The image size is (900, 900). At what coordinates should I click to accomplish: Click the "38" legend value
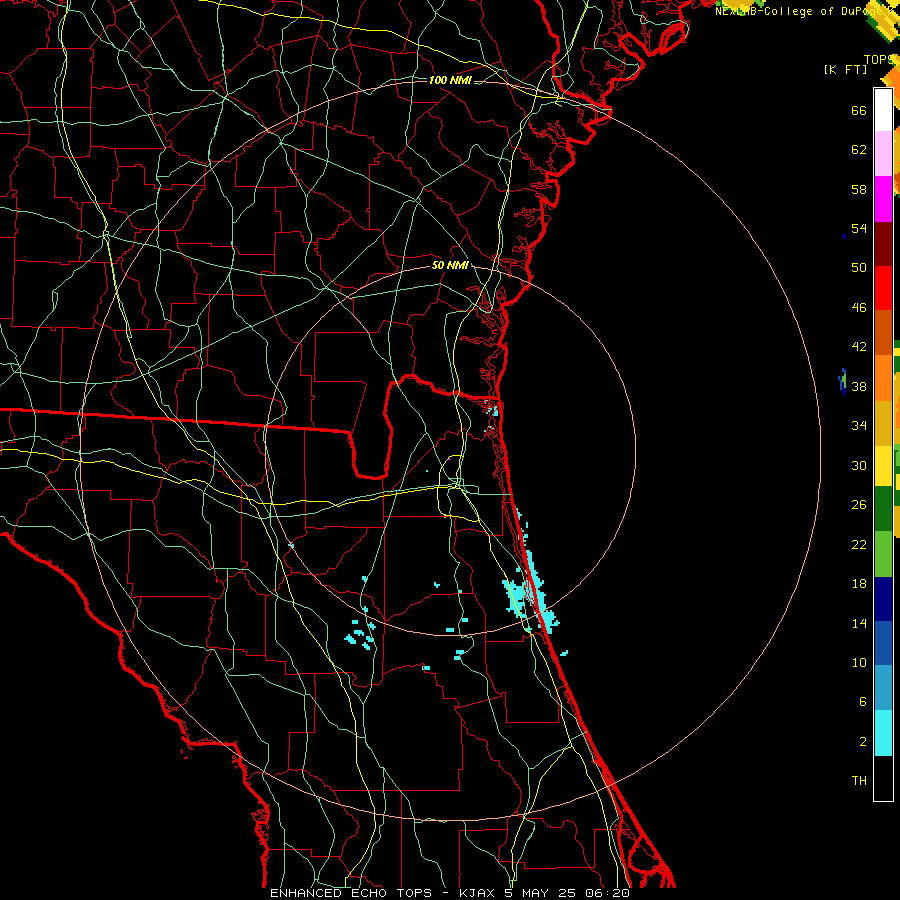859,387
